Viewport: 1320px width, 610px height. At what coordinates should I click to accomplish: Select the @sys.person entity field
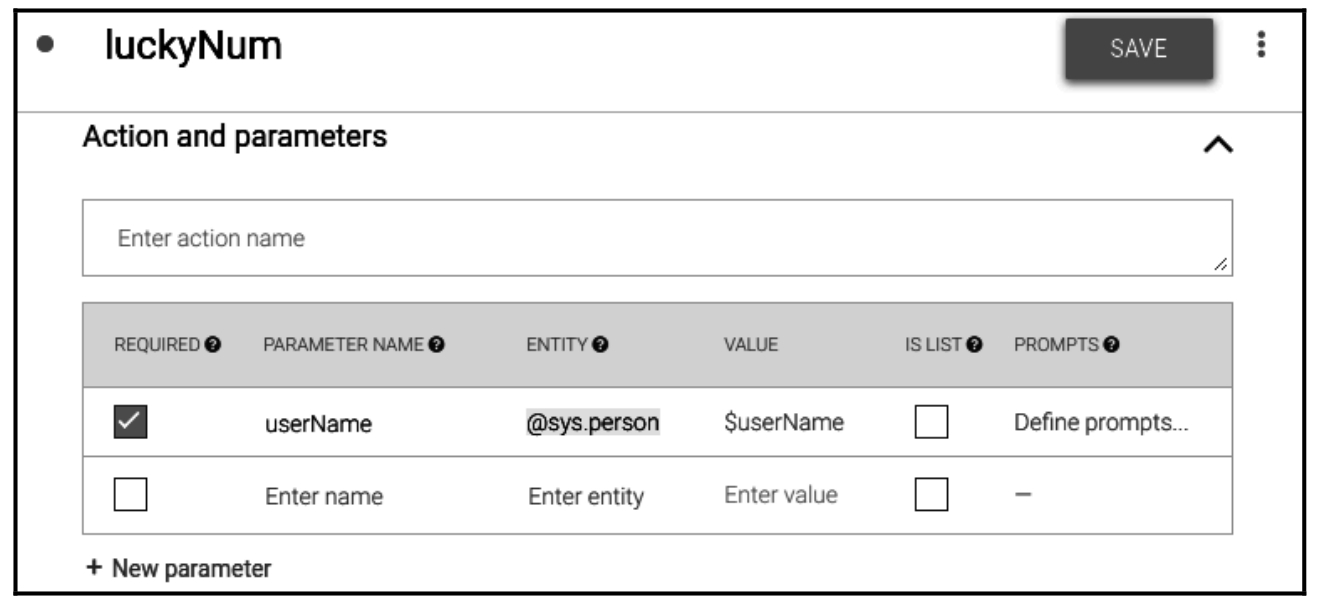593,423
